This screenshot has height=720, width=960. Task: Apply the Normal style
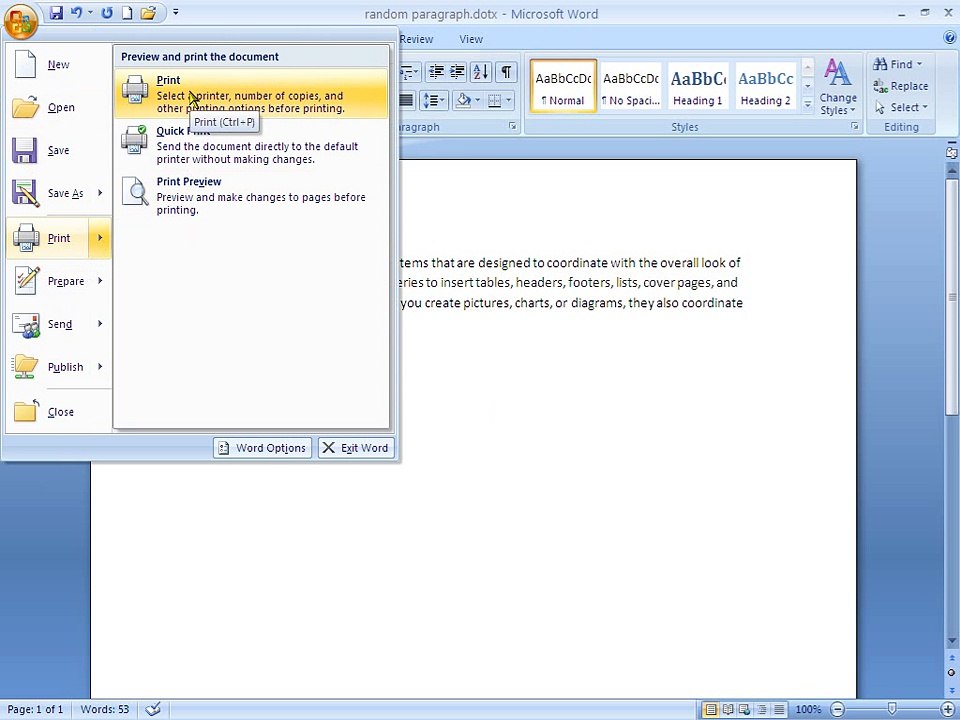click(563, 86)
